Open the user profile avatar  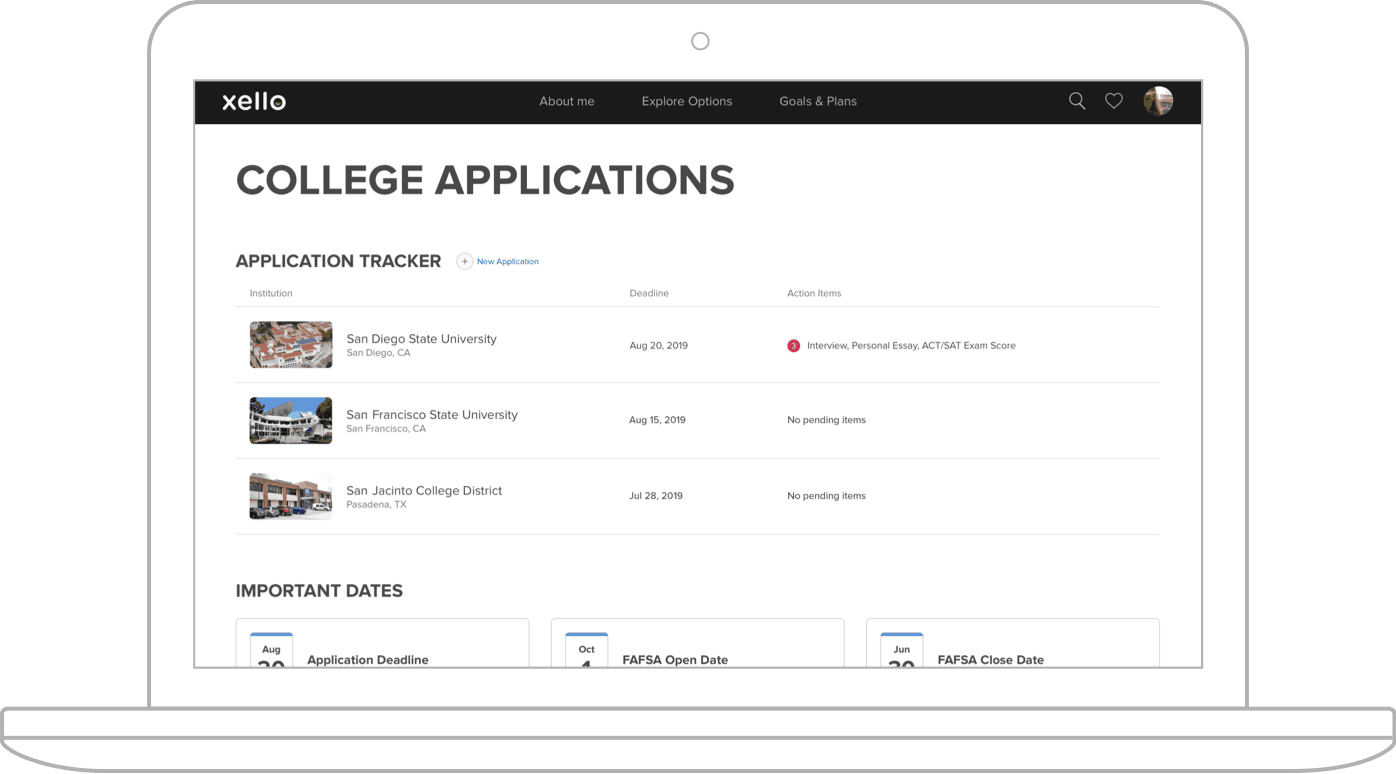click(1158, 101)
